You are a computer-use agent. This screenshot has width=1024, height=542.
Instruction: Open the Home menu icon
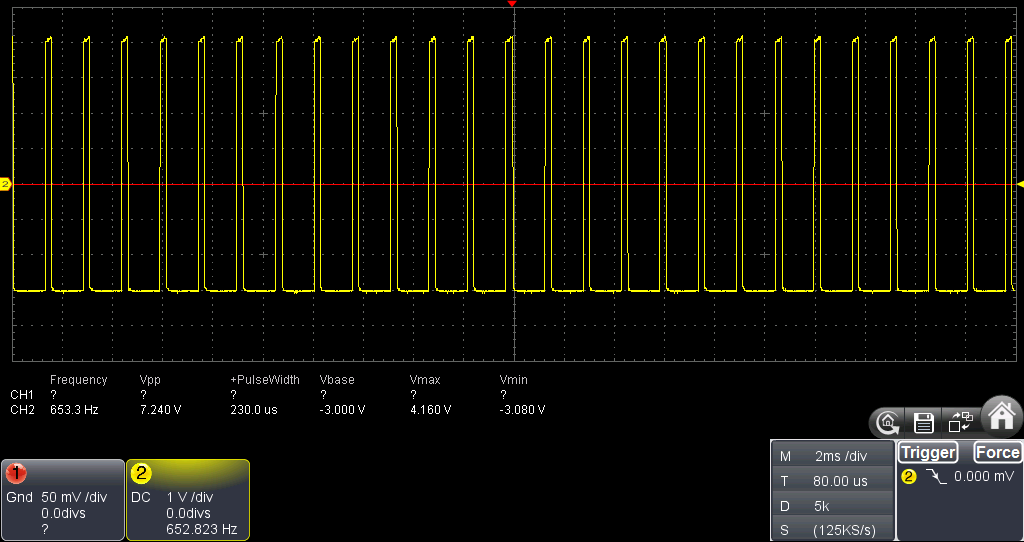(1001, 414)
